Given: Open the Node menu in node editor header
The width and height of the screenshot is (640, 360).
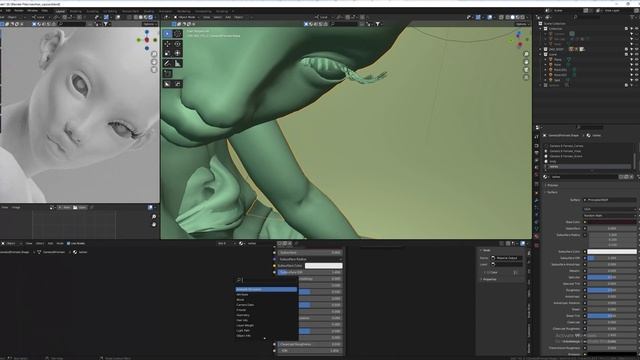Looking at the screenshot, I should click(x=60, y=243).
